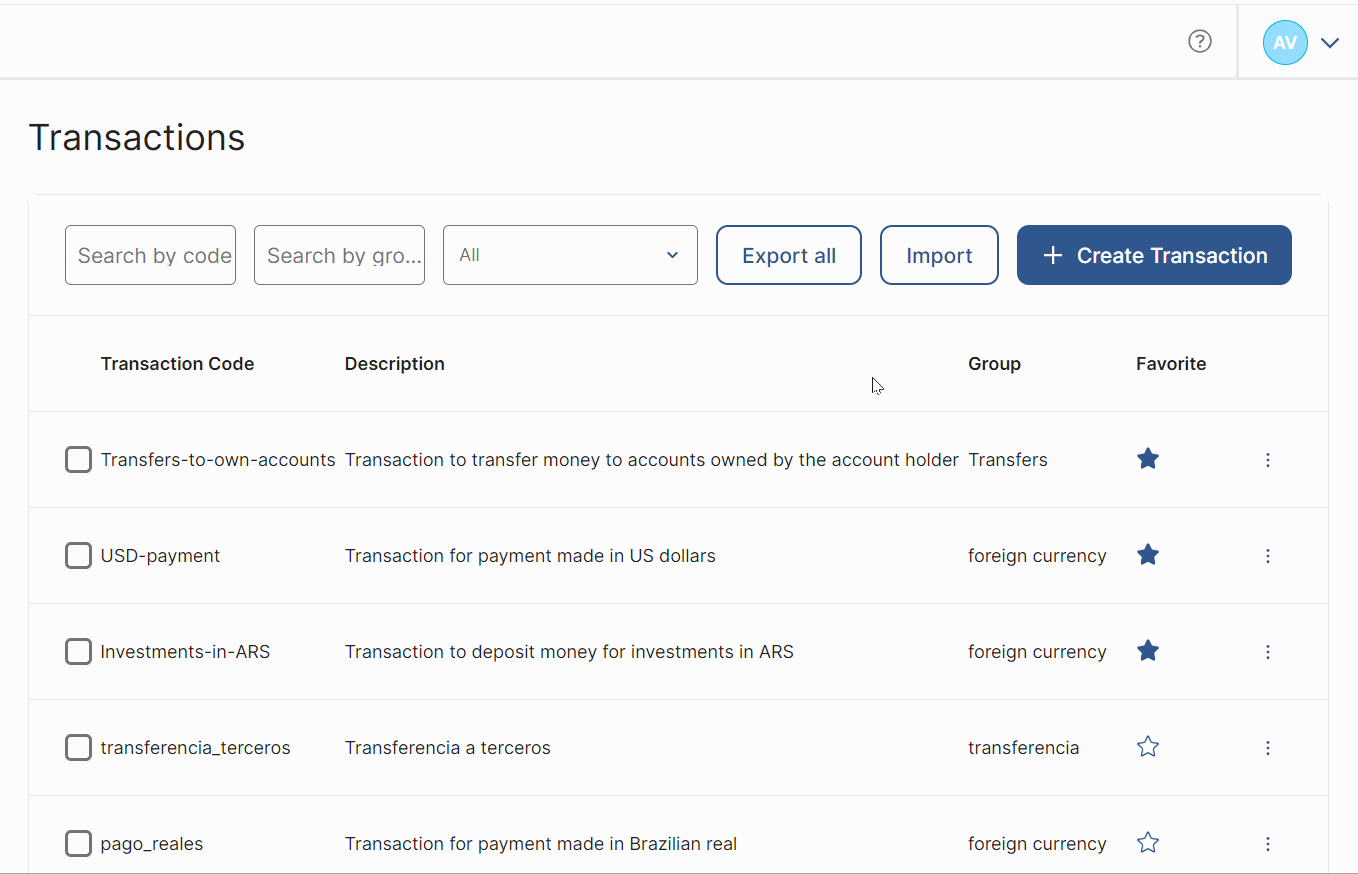
Task: Click the AV user avatar
Action: pyautogui.click(x=1285, y=42)
